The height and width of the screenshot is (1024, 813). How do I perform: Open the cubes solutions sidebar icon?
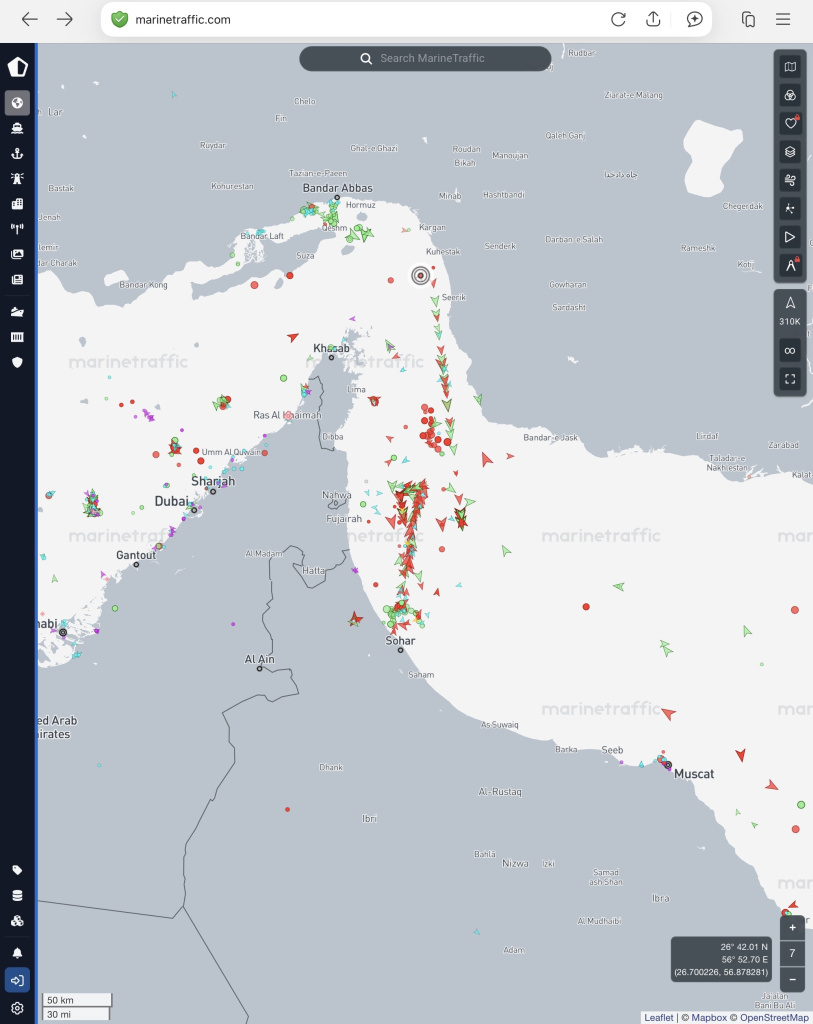[18, 921]
